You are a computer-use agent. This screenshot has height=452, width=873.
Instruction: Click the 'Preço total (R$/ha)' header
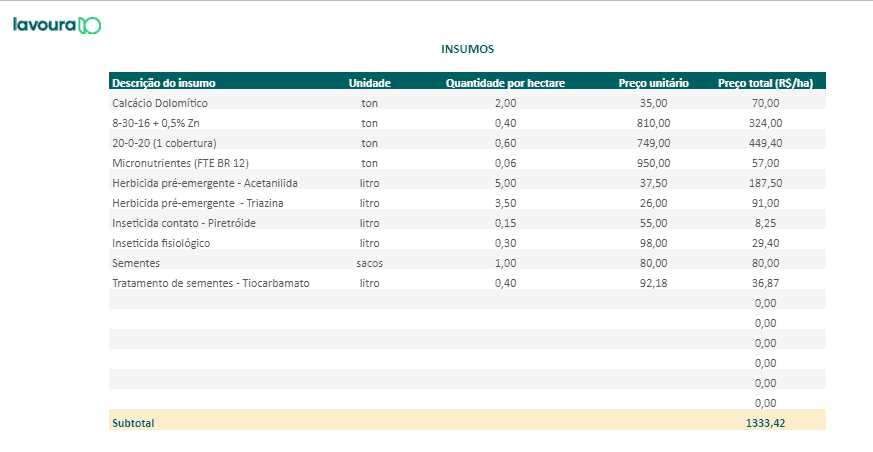765,83
